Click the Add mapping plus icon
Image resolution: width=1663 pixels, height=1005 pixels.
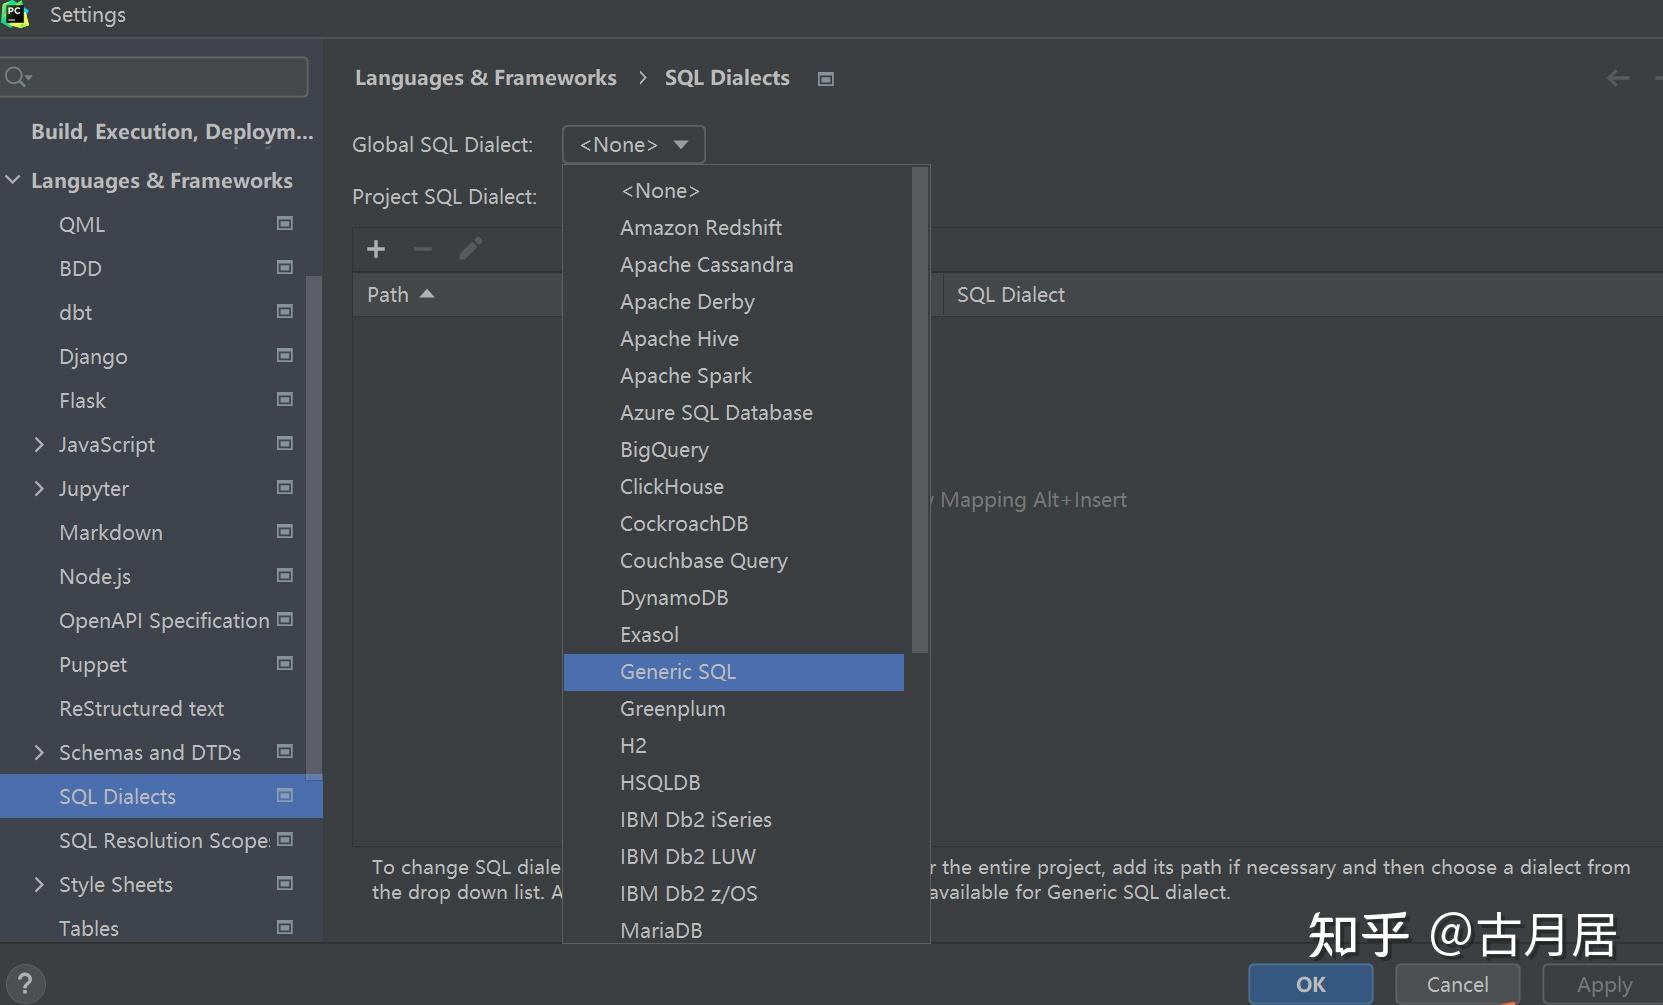tap(376, 249)
